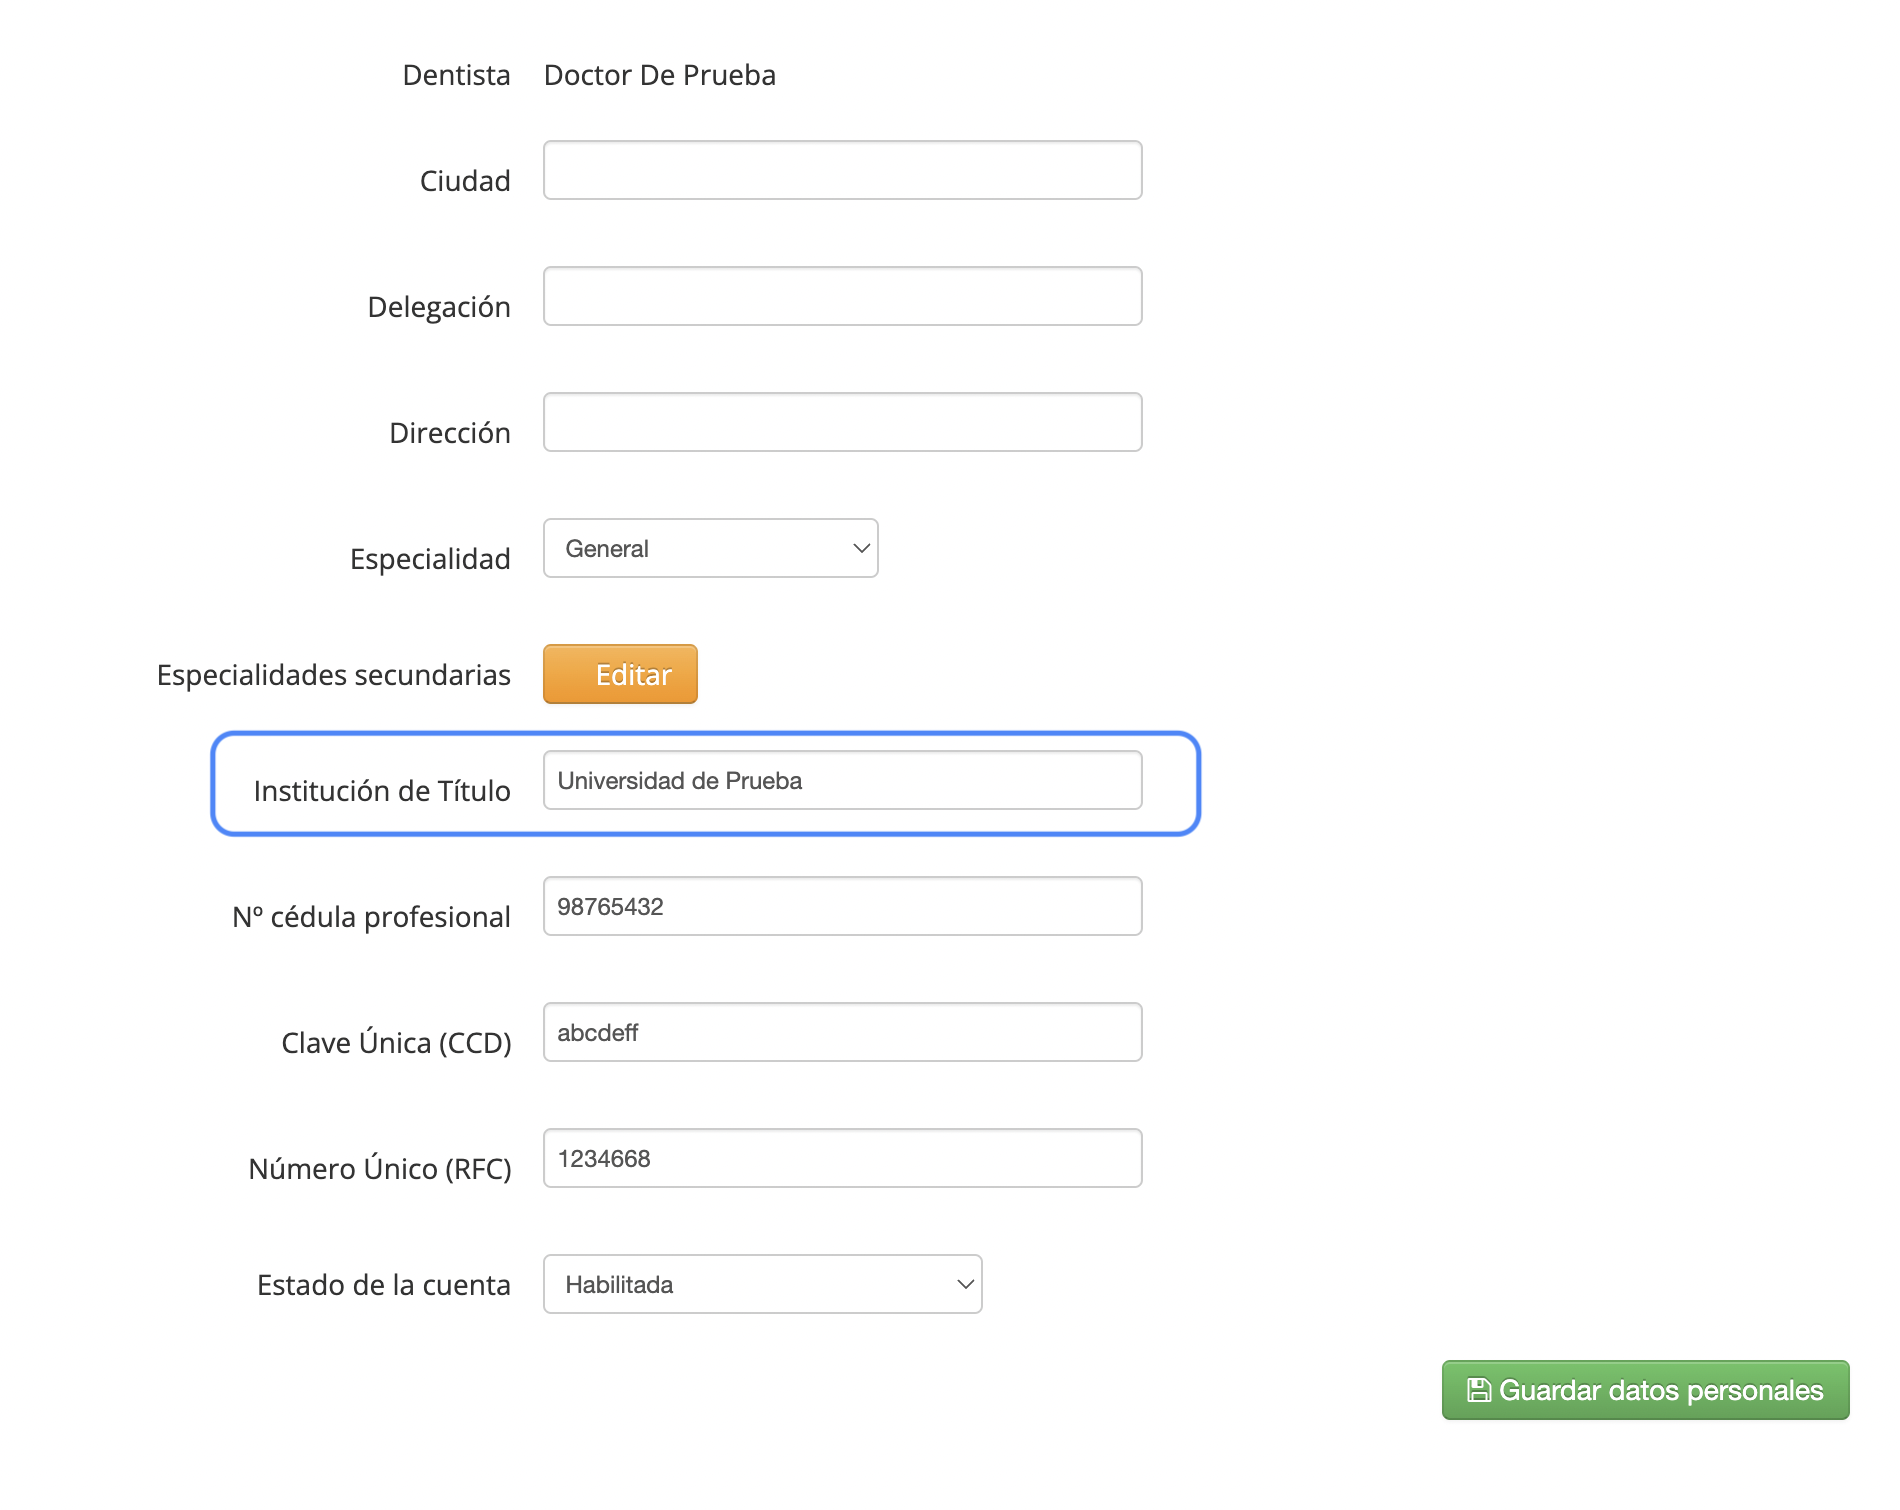Click the Dirección label
Image resolution: width=1900 pixels, height=1510 pixels.
click(x=450, y=433)
